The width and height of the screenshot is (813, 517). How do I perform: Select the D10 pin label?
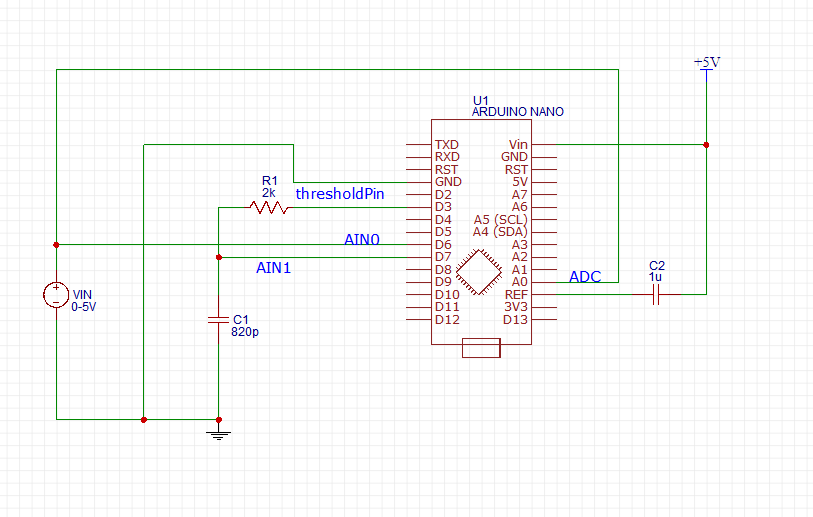pos(447,295)
